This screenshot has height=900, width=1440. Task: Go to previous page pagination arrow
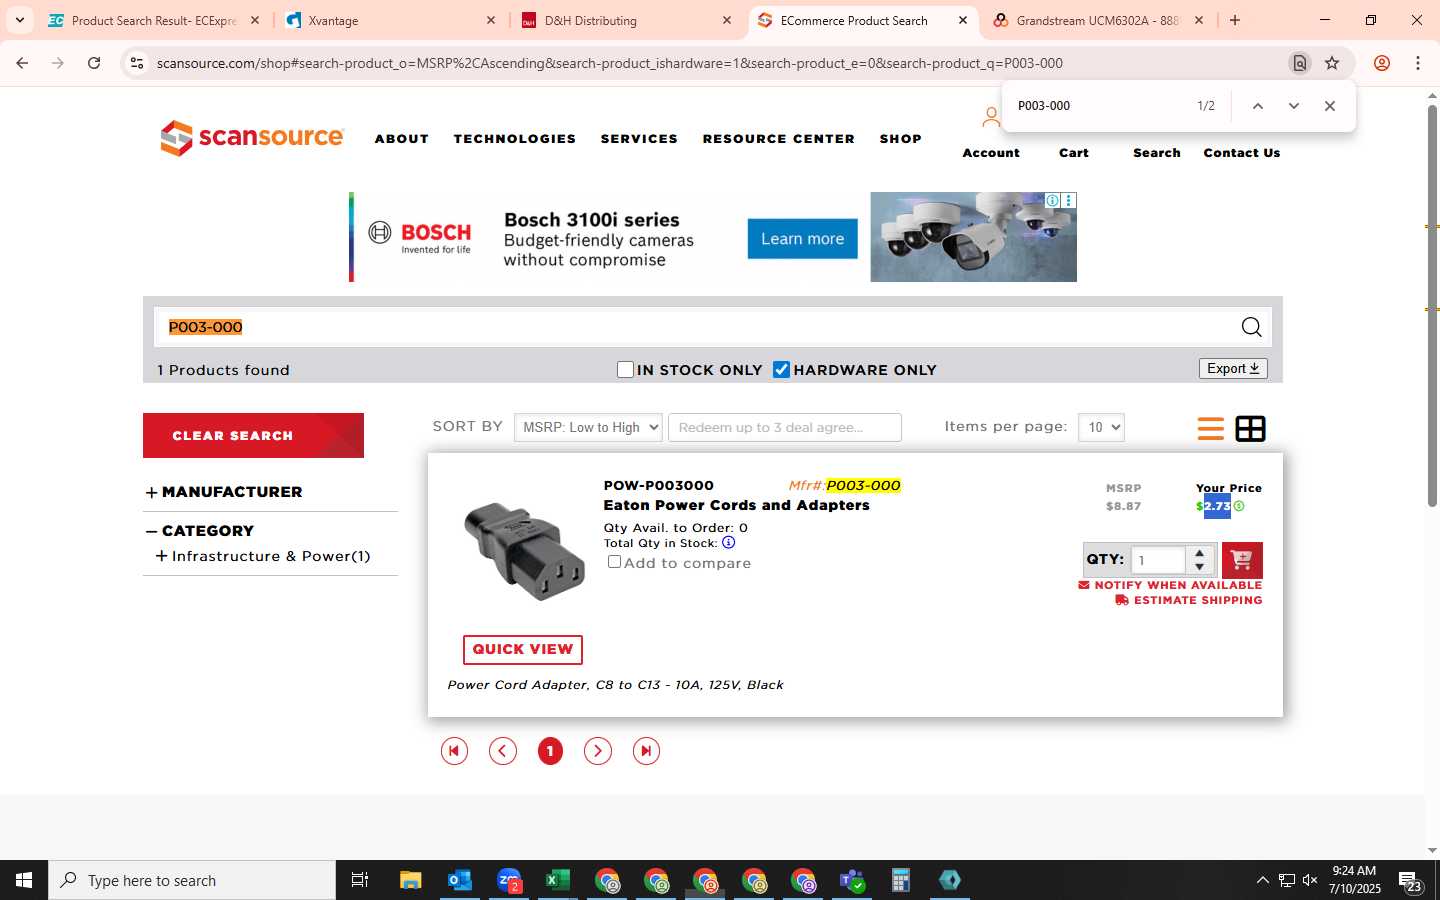[502, 751]
